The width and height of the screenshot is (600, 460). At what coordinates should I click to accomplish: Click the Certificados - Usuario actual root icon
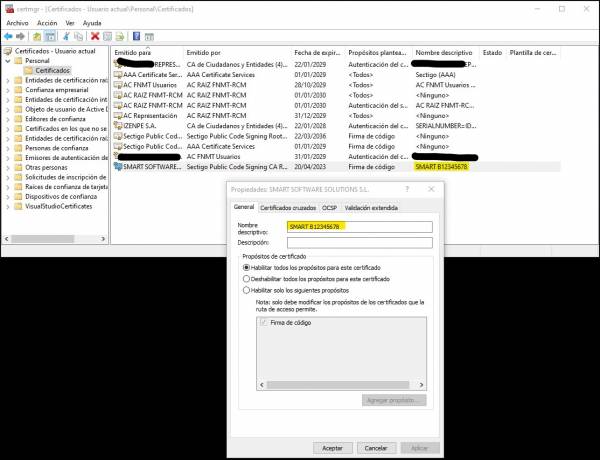pos(8,51)
